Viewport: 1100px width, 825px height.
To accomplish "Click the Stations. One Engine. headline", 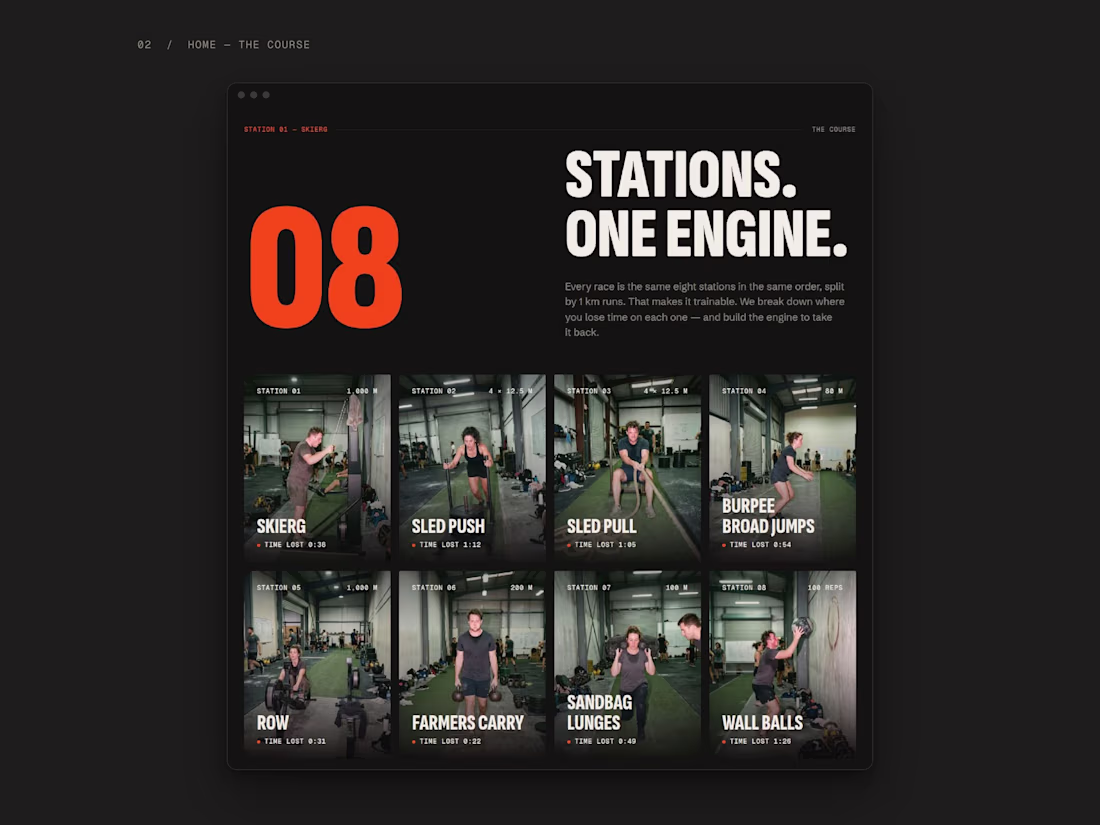I will click(x=706, y=203).
